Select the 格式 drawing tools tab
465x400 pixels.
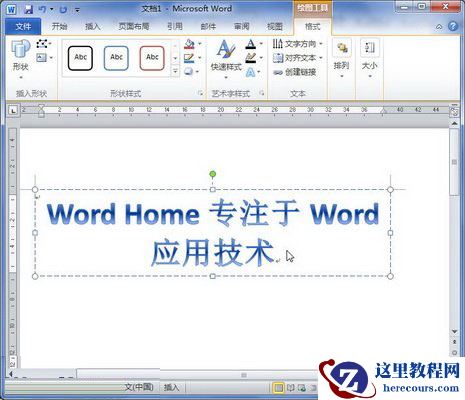[x=312, y=26]
